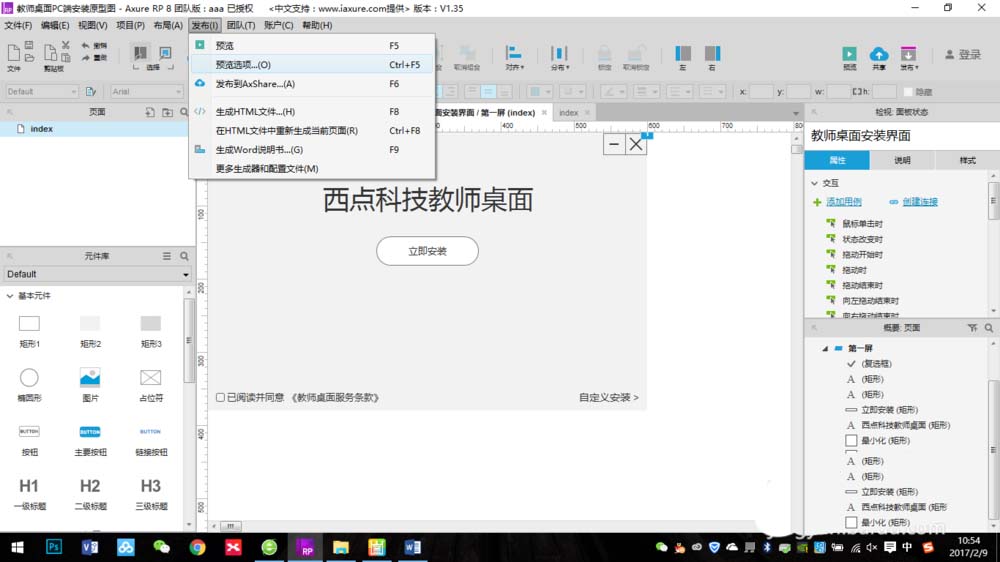Open Chrome from the Windows taskbar
The image size is (1000, 562).
click(x=197, y=547)
